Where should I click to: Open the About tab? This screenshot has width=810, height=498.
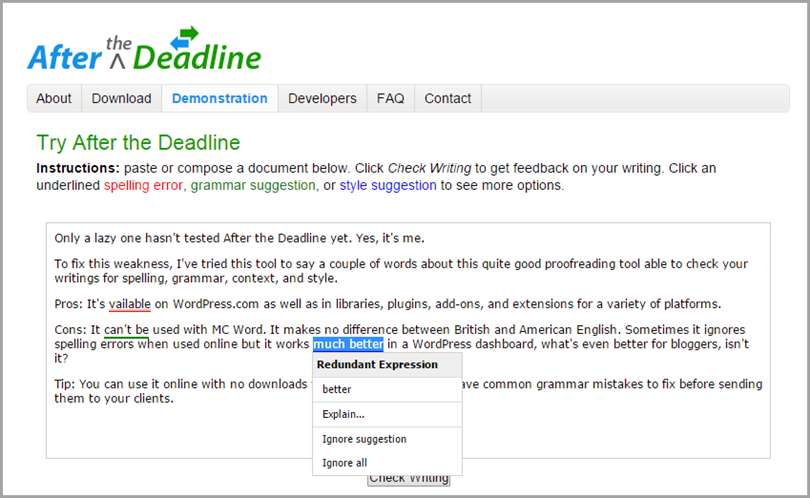tap(54, 98)
